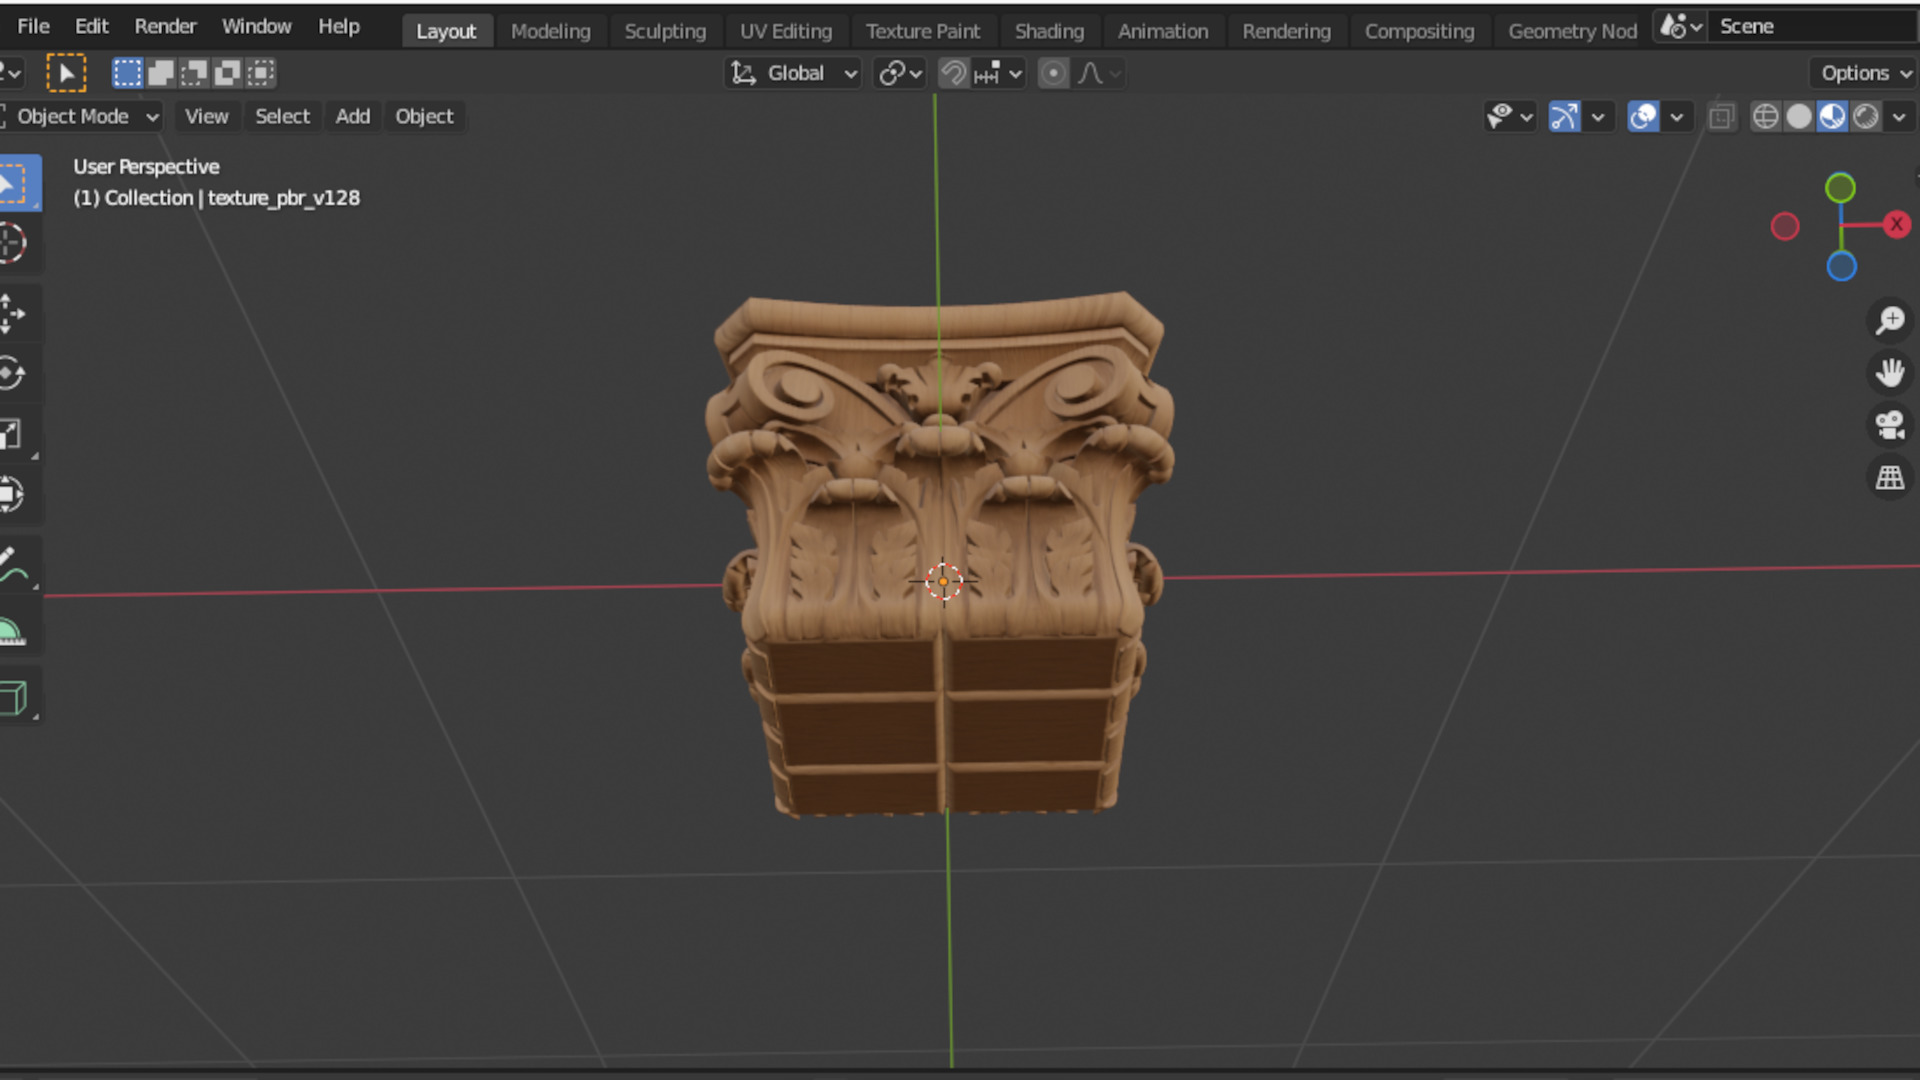Open the viewport Object menu

(424, 117)
